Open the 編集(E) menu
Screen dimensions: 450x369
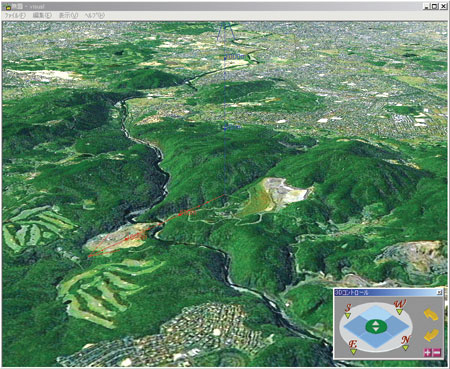pyautogui.click(x=42, y=16)
